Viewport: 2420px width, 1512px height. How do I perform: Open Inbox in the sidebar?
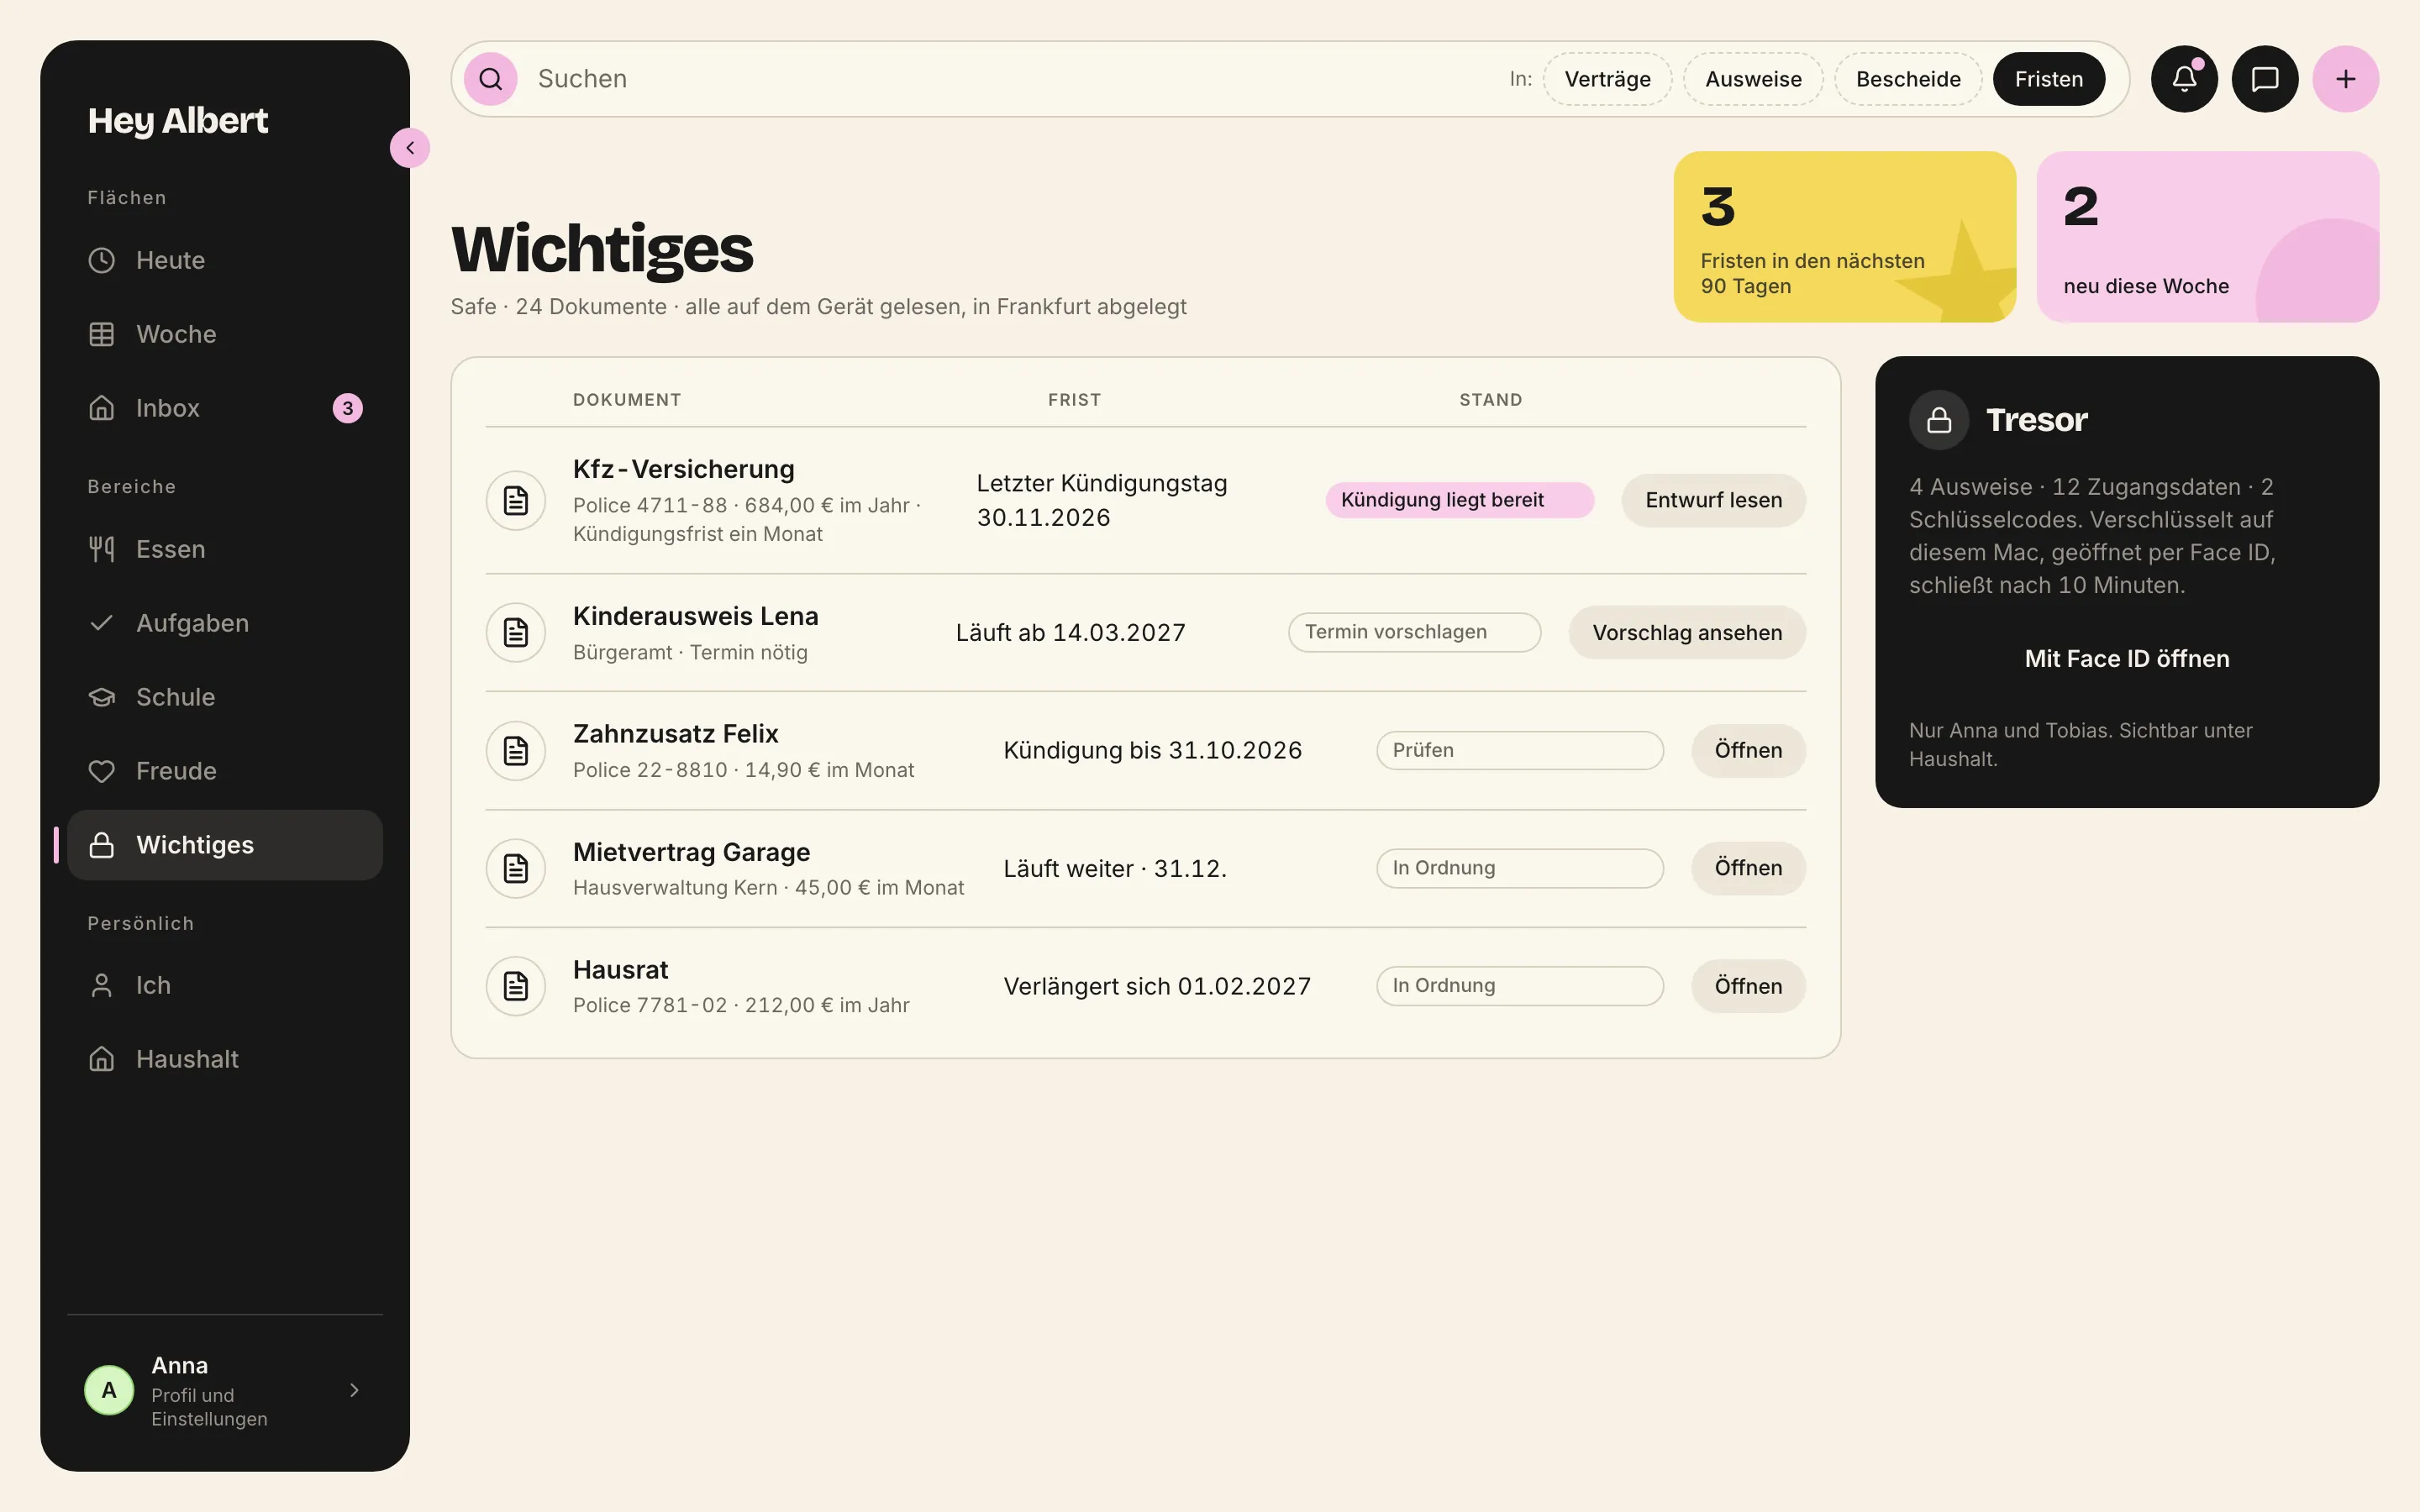[225, 408]
